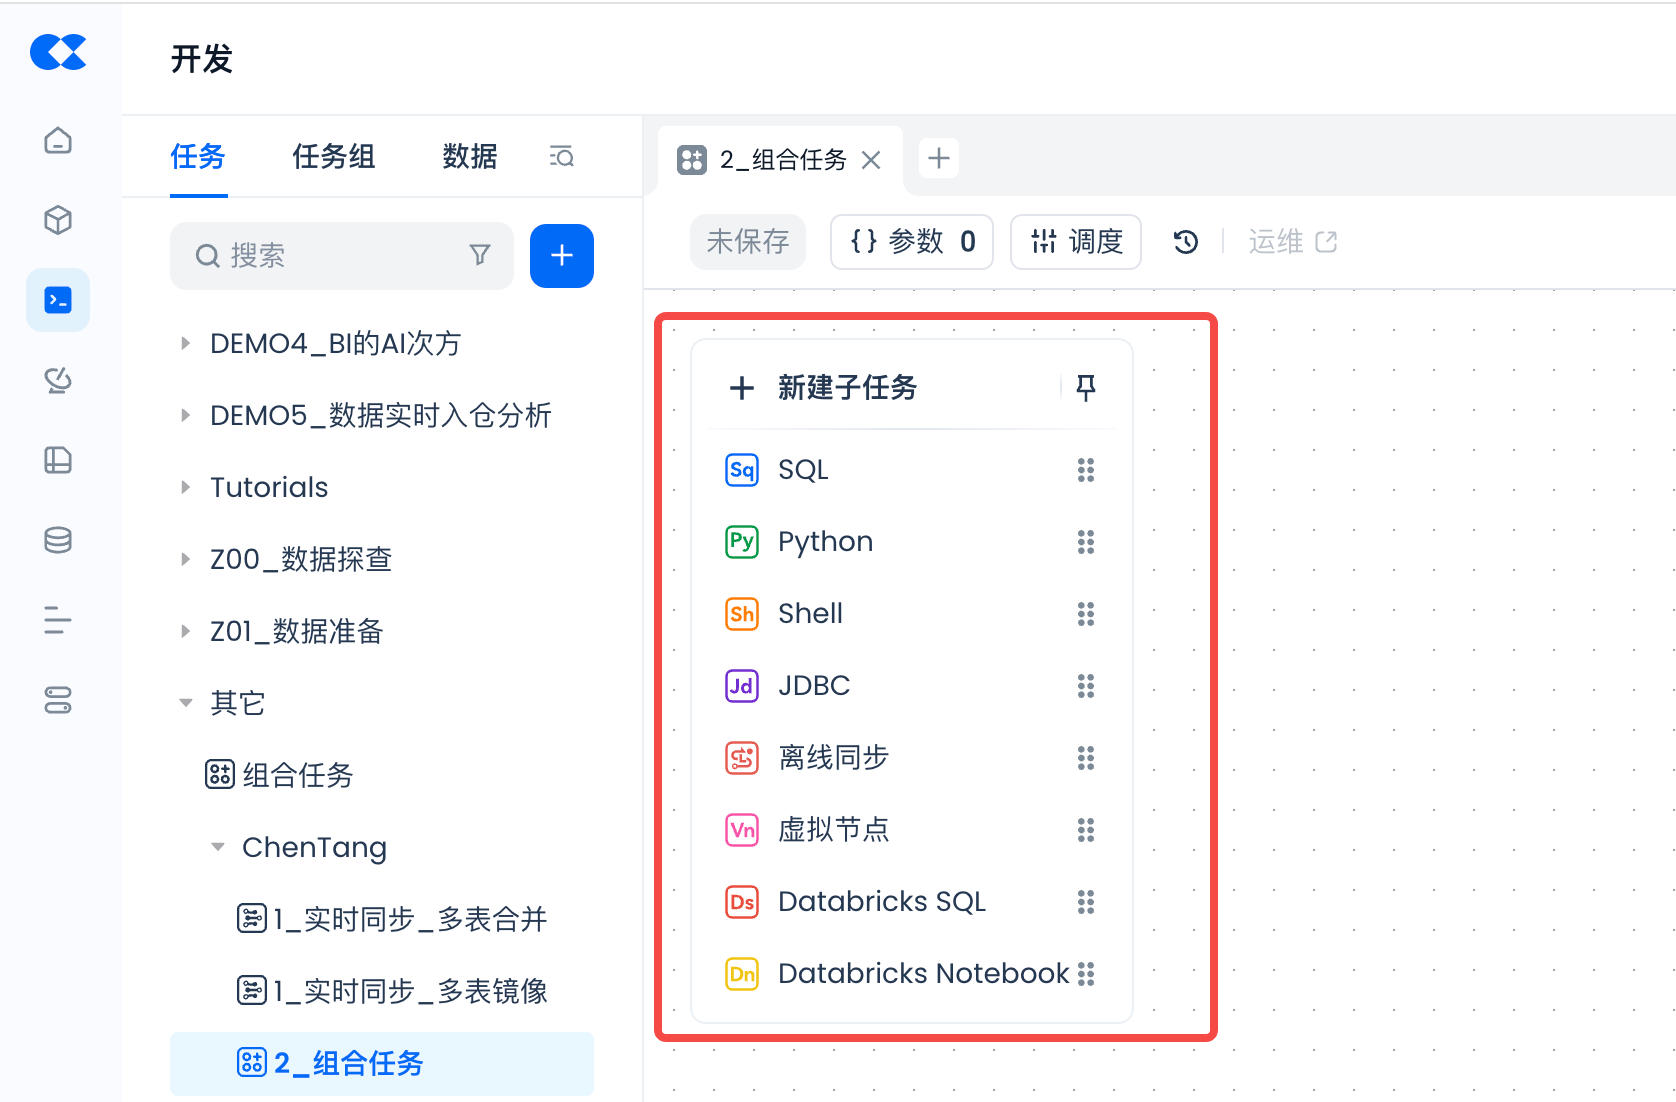This screenshot has width=1676, height=1102.
Task: Click the search list icon beside 数据 tab
Action: (x=562, y=157)
